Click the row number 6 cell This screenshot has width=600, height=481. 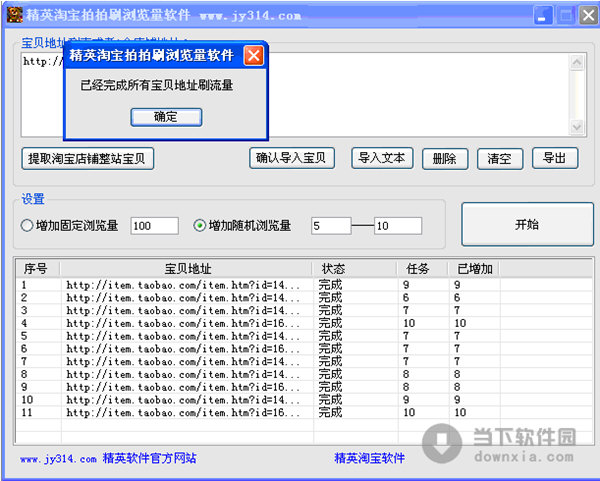(x=24, y=349)
